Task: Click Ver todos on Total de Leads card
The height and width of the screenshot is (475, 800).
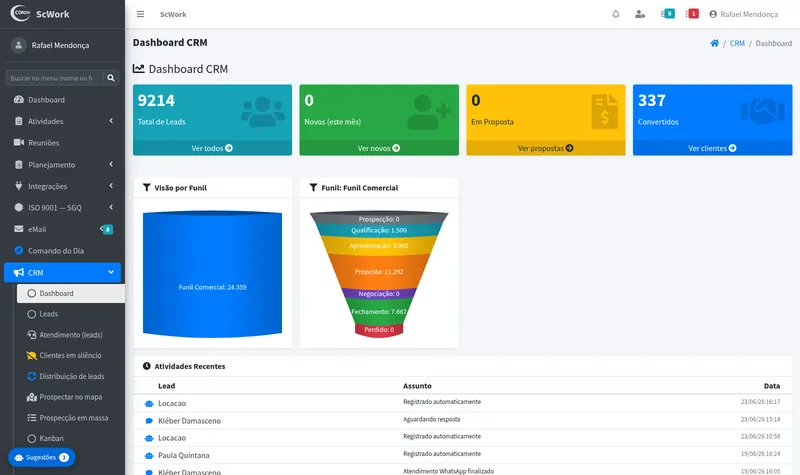Action: pyautogui.click(x=212, y=148)
